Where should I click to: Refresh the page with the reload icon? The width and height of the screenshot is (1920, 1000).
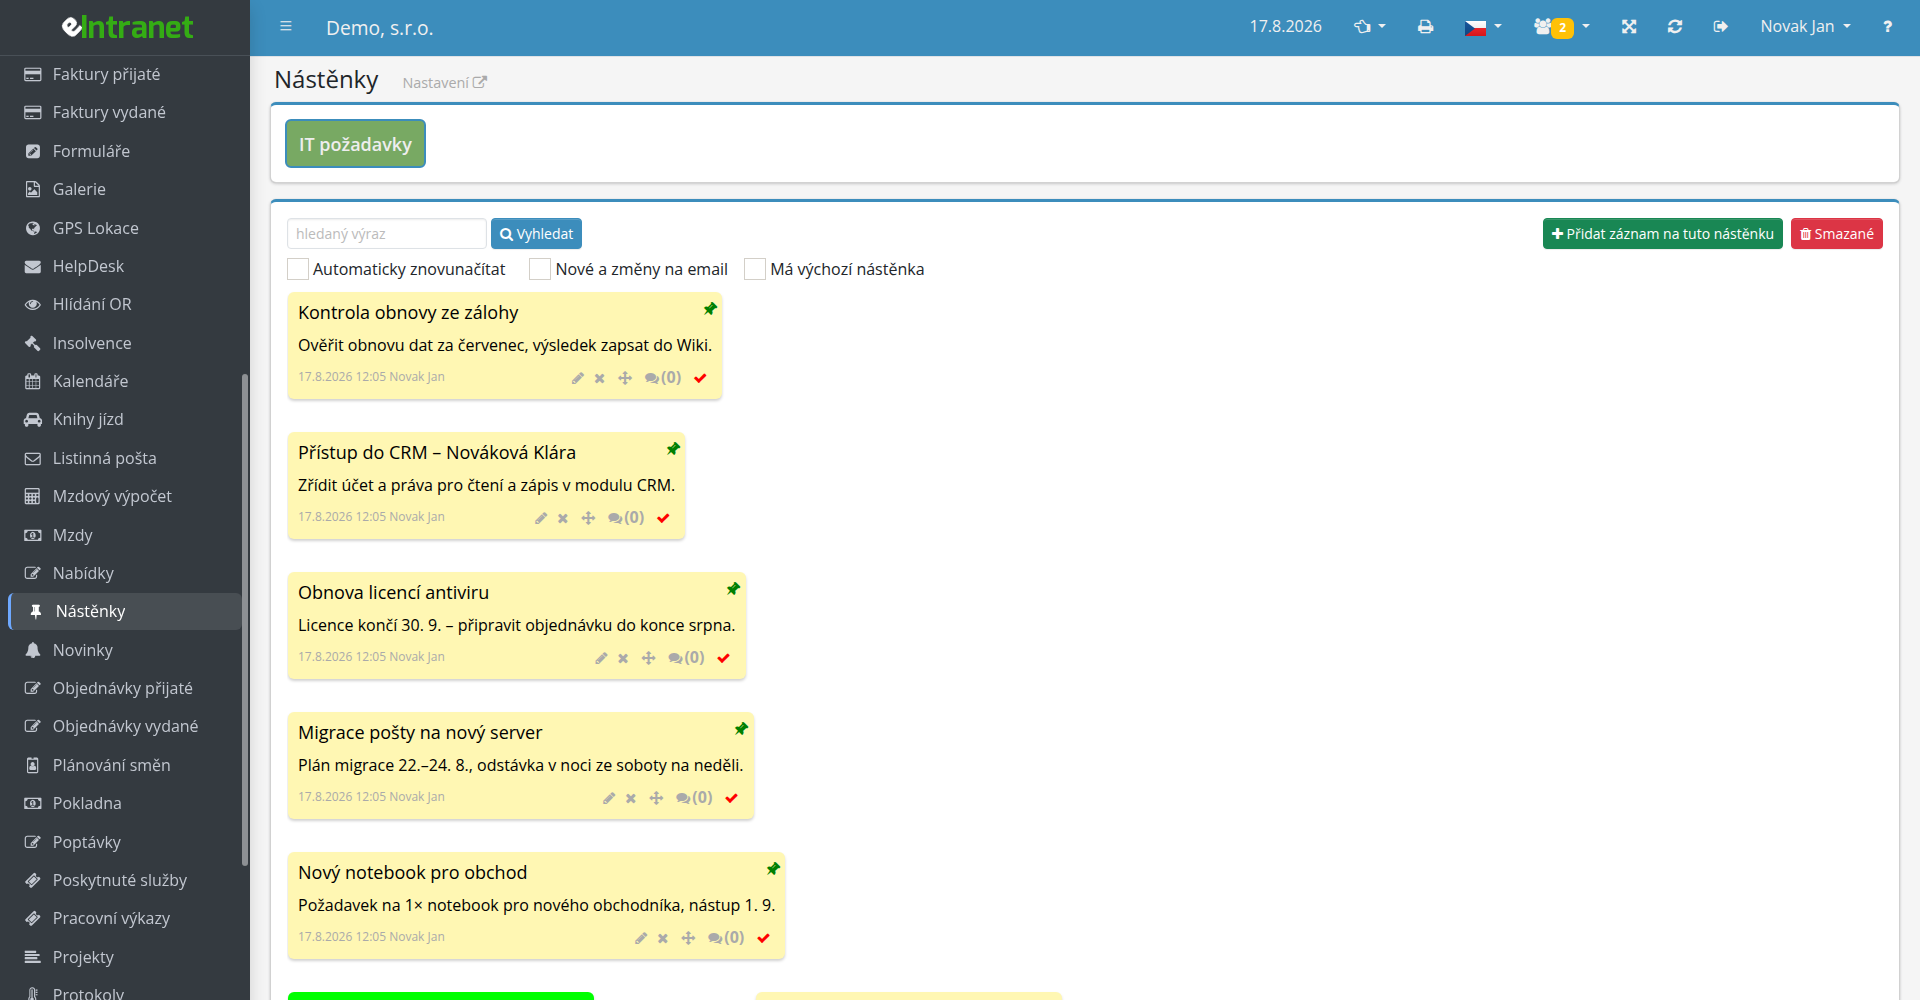pyautogui.click(x=1675, y=27)
